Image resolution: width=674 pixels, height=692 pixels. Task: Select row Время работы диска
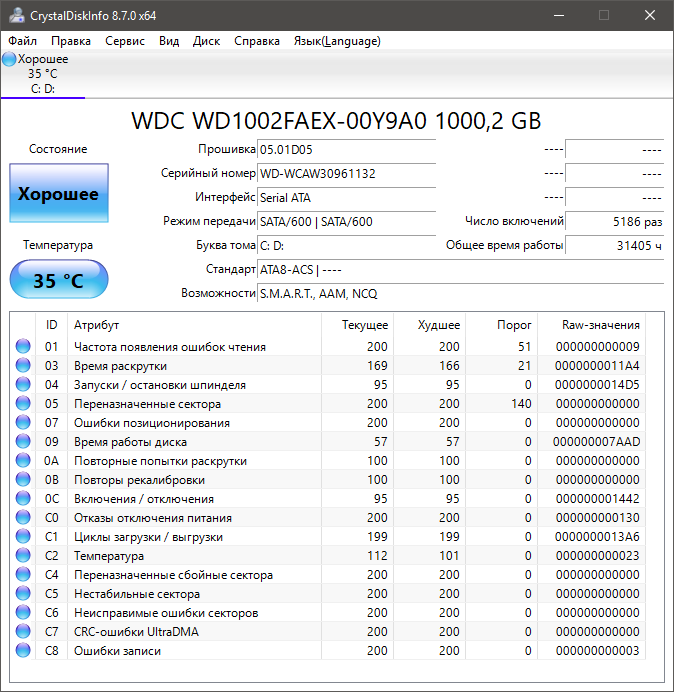[328, 441]
